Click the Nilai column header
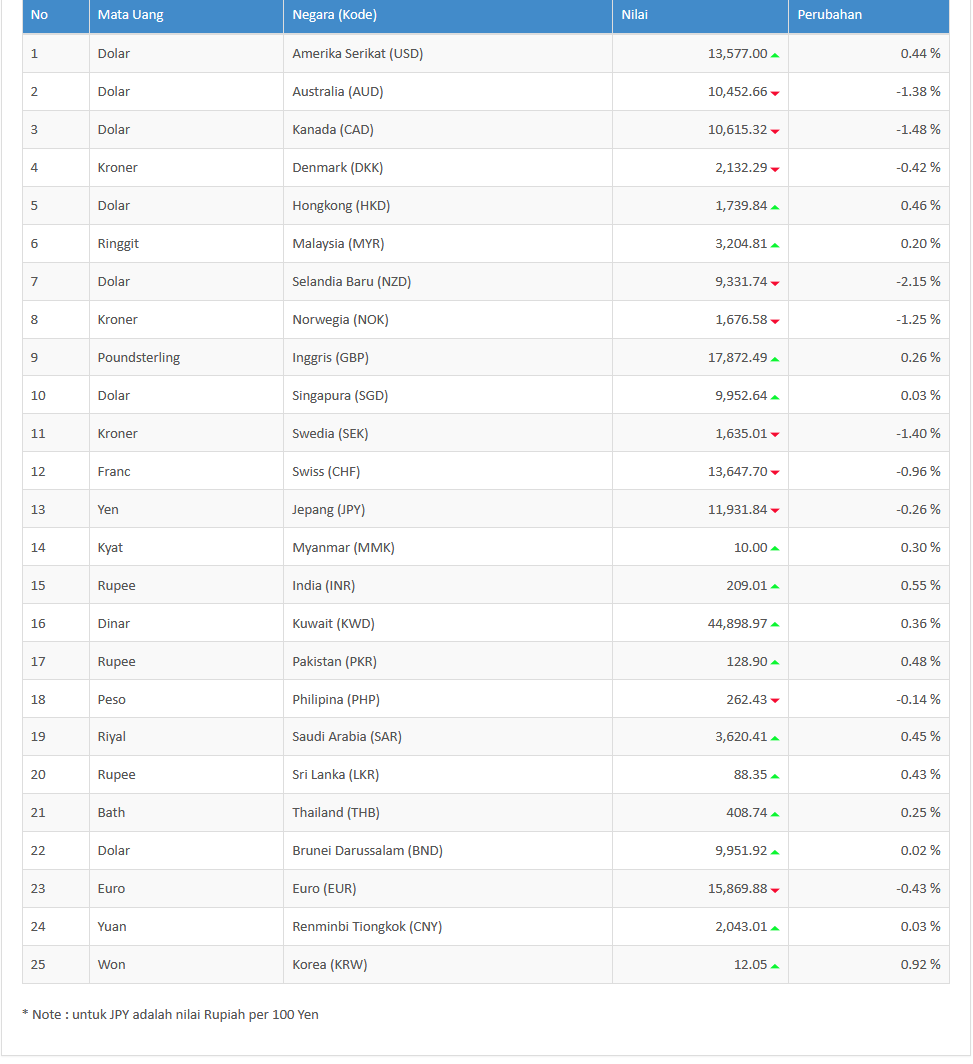The height and width of the screenshot is (1064, 973). click(700, 16)
